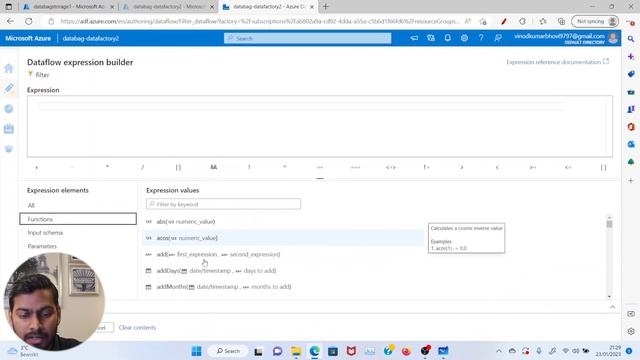Click the addDays() function row

pos(283,271)
